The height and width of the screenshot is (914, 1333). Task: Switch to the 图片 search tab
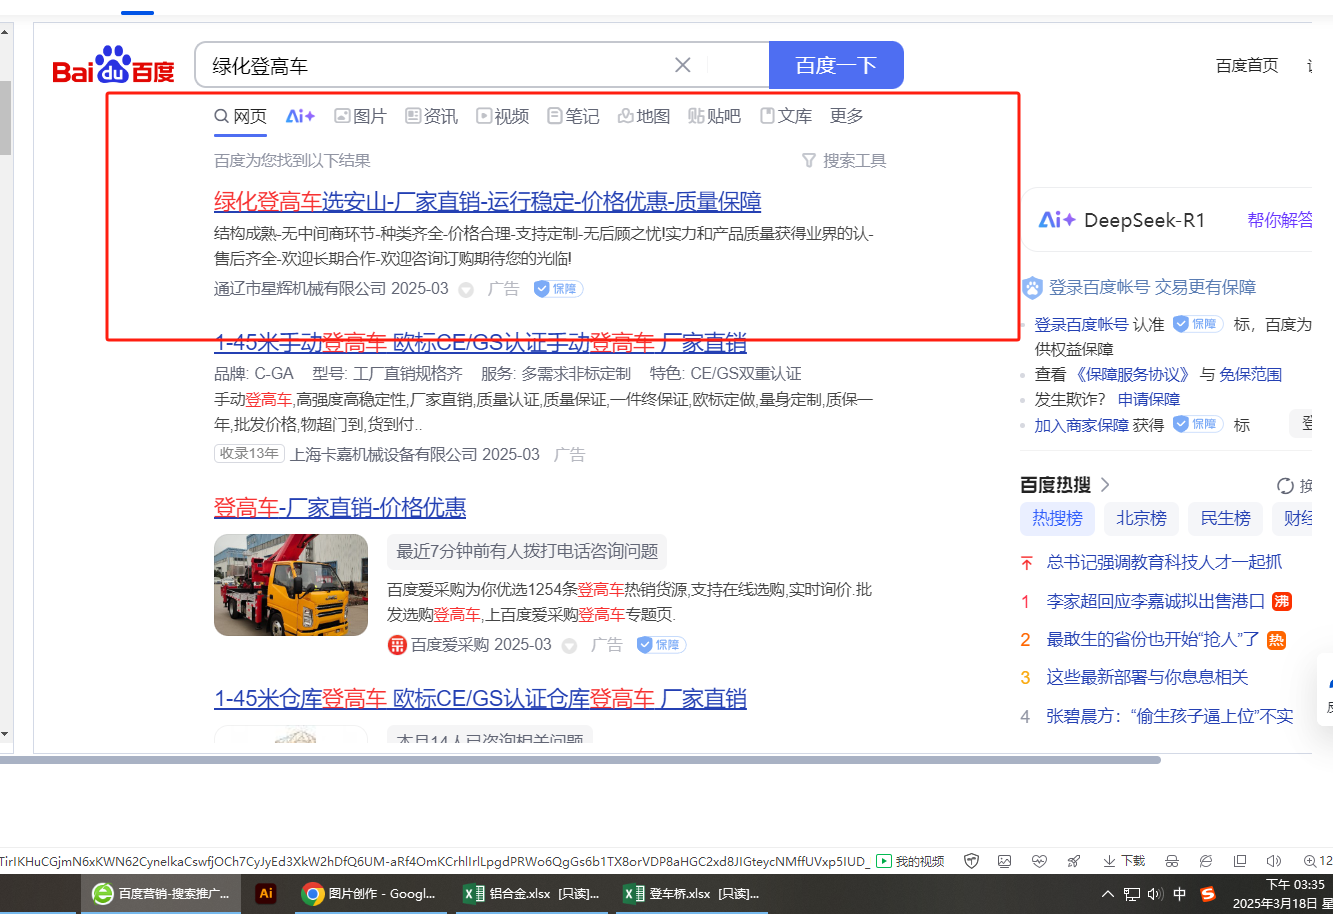[360, 116]
